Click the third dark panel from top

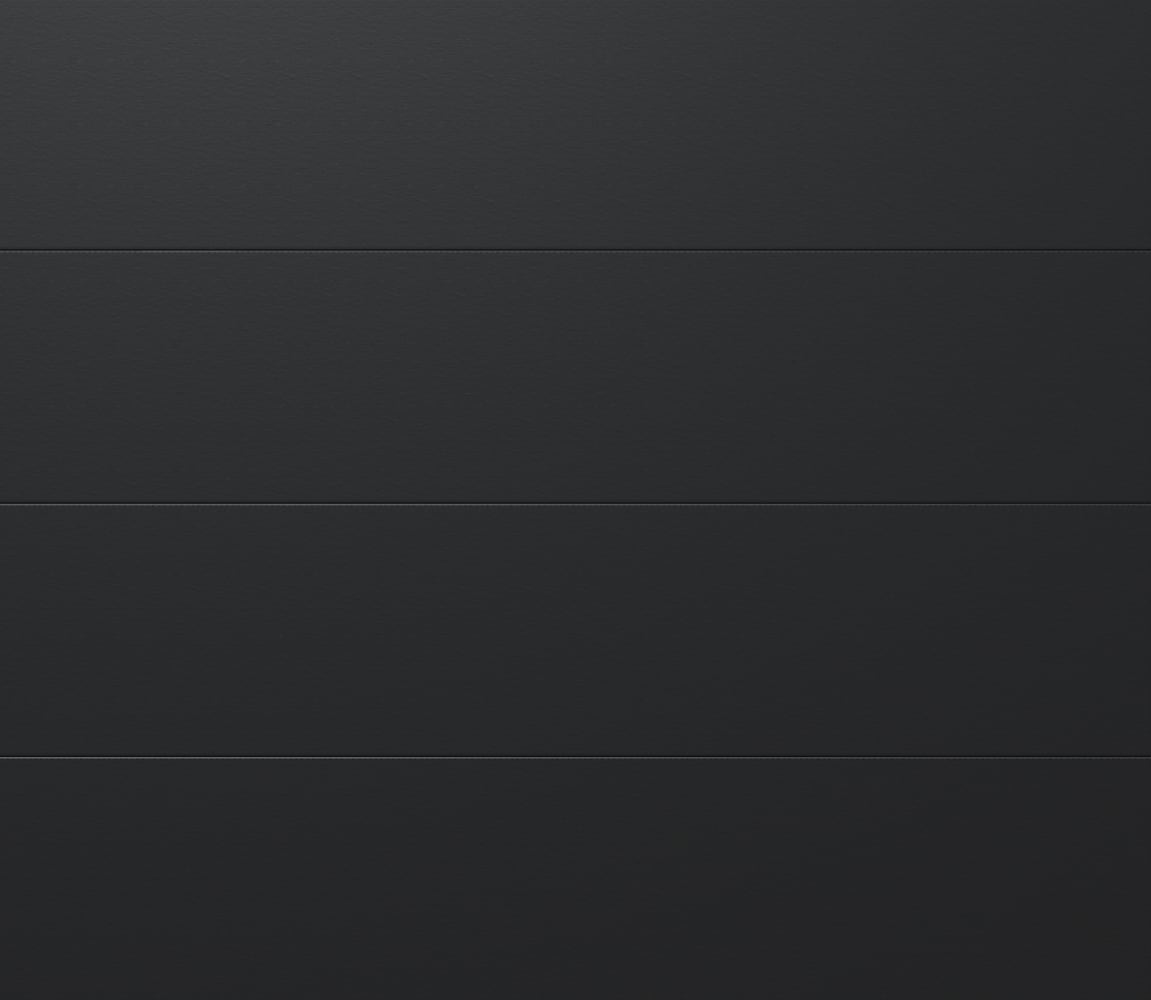pos(576,630)
